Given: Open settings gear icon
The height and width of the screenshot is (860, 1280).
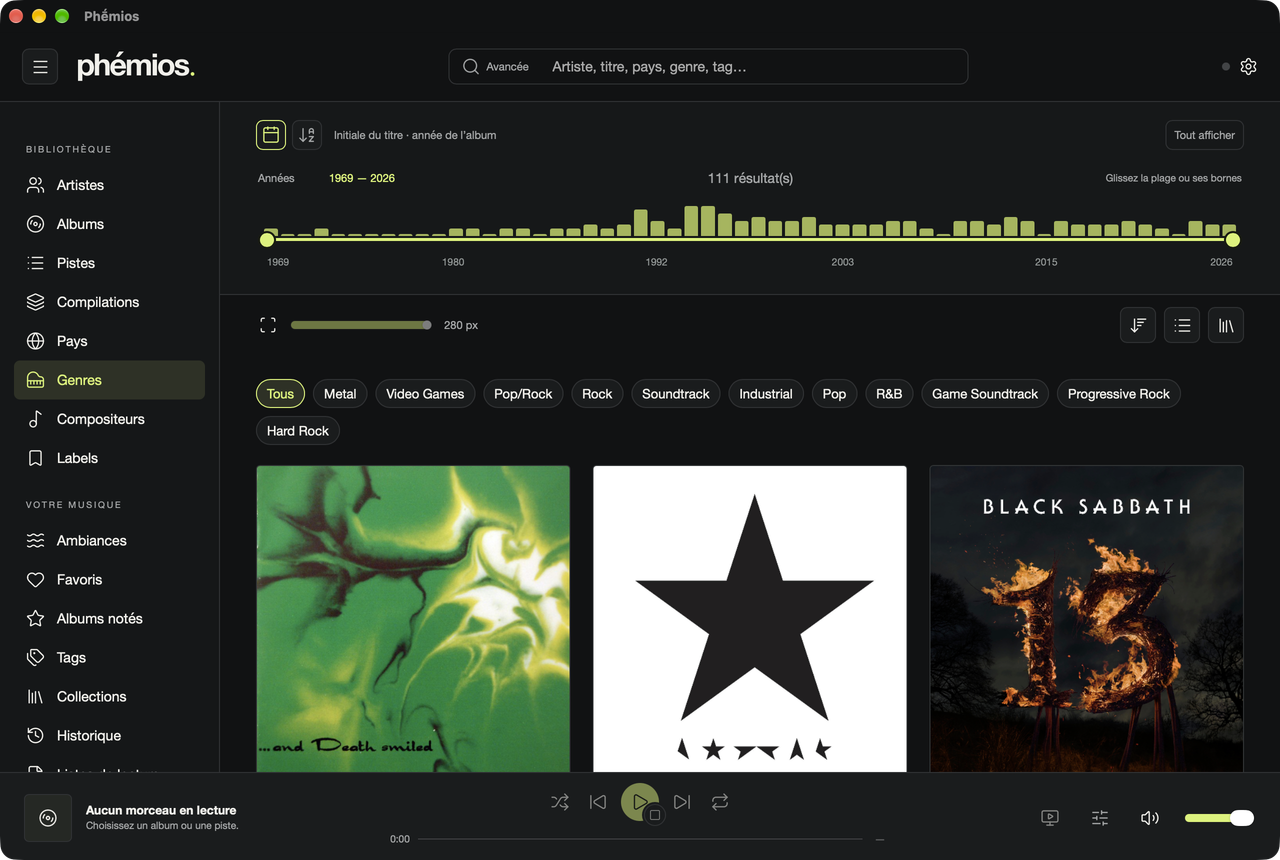Looking at the screenshot, I should point(1248,67).
